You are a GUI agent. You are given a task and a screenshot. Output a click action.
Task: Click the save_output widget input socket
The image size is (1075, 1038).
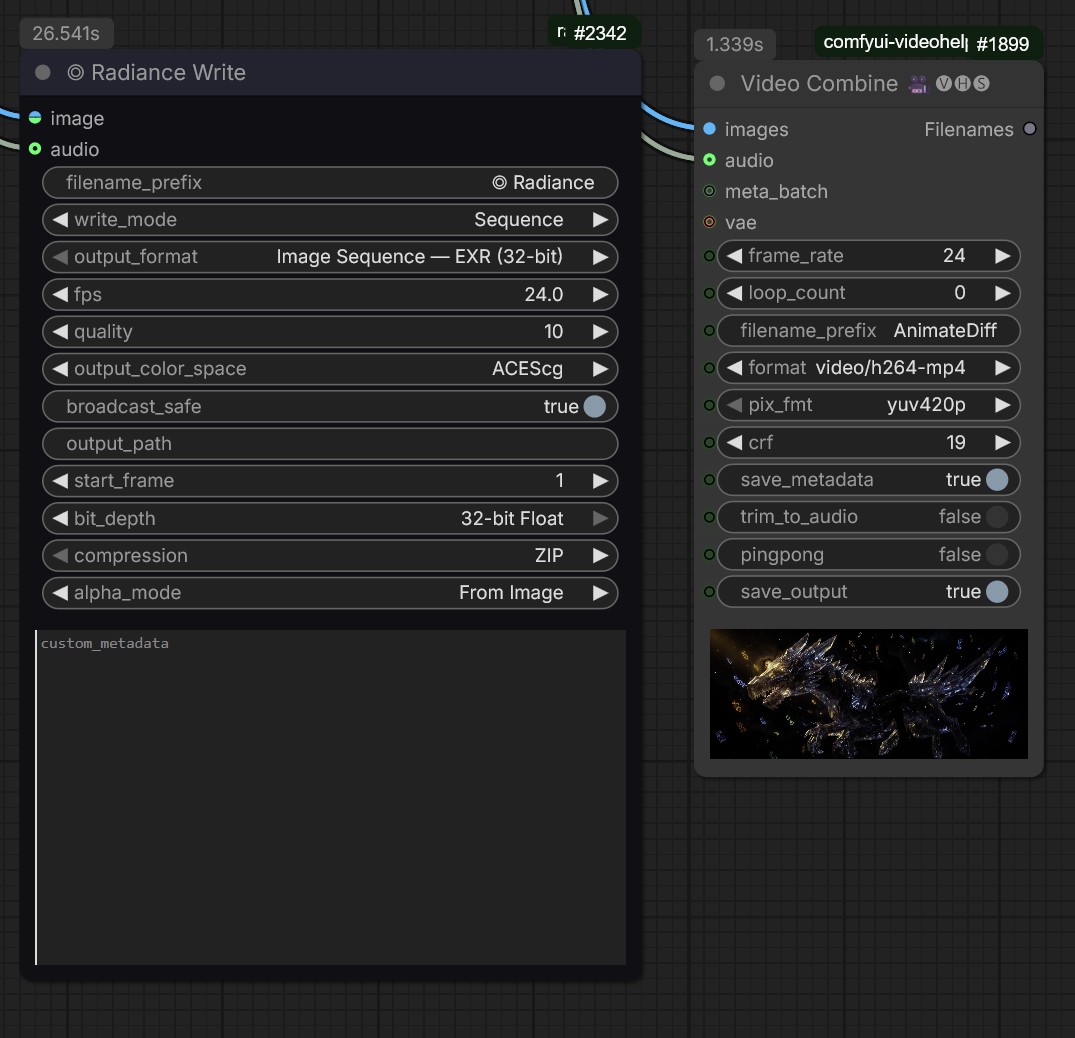[x=710, y=592]
